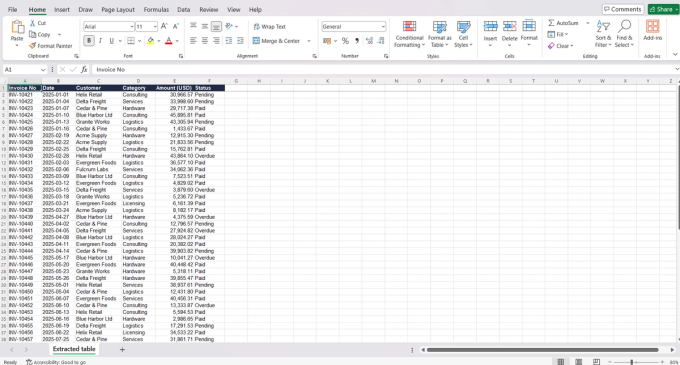Image resolution: width=680 pixels, height=365 pixels.
Task: Activate the Format Painter brush
Action: click(x=33, y=46)
